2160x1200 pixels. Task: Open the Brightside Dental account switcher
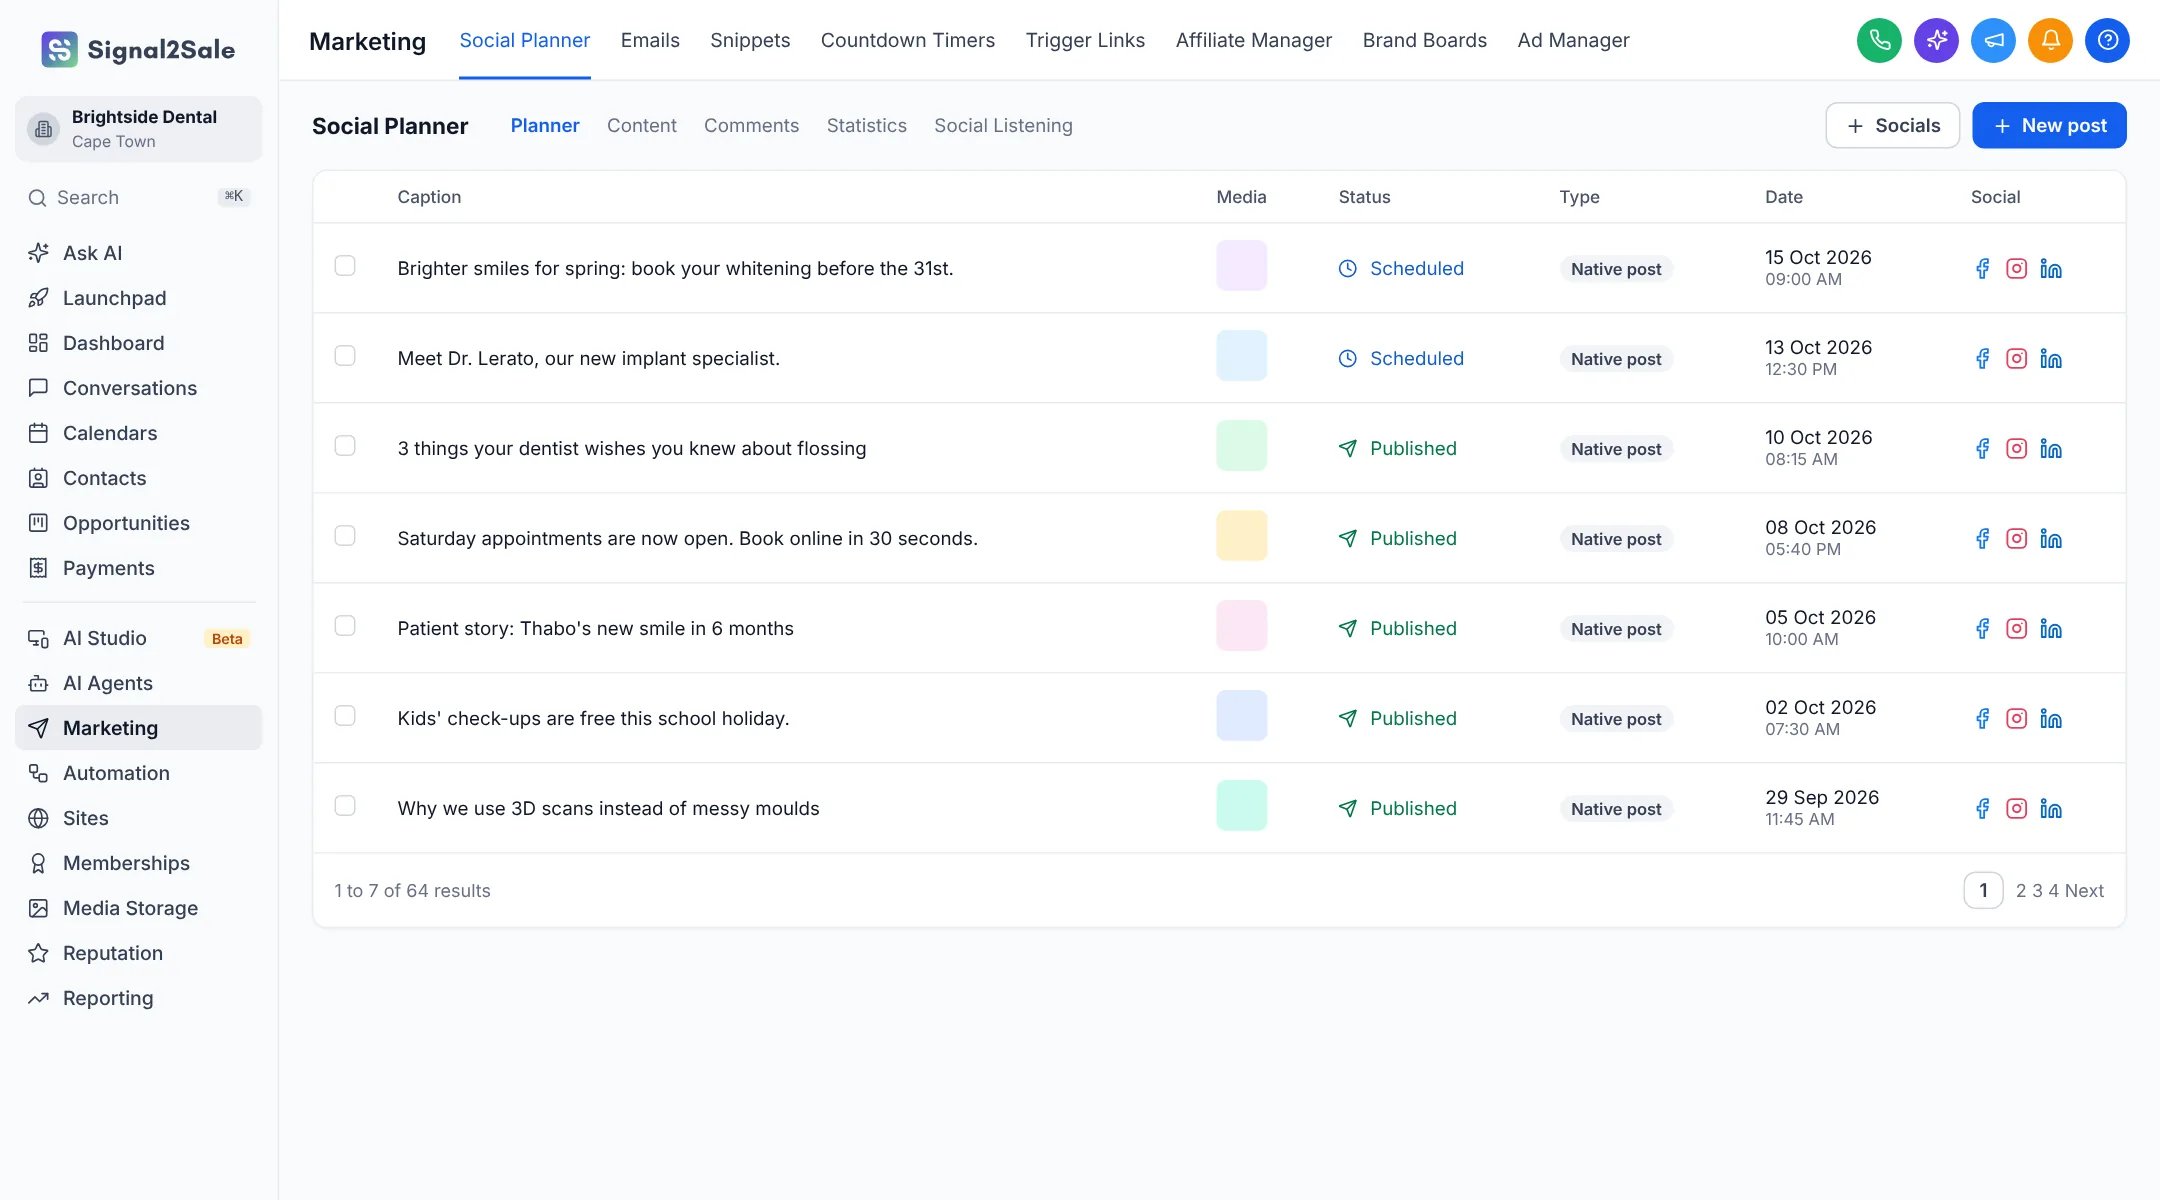click(138, 128)
